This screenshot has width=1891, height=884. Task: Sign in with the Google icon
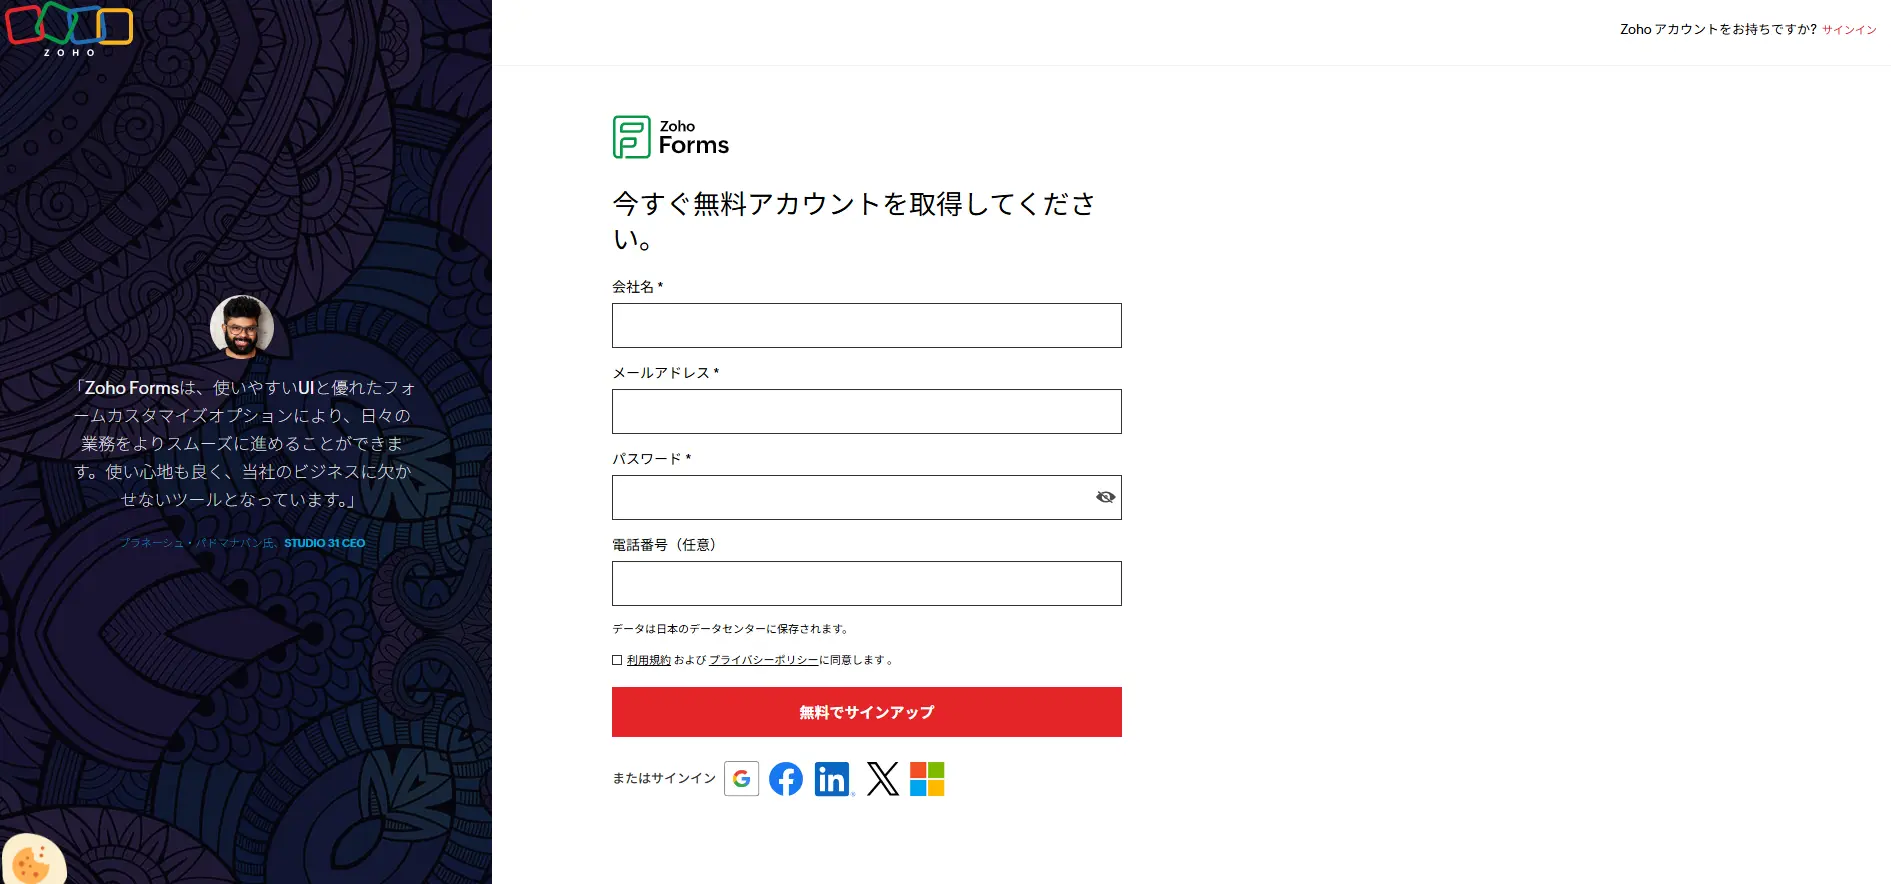[742, 779]
